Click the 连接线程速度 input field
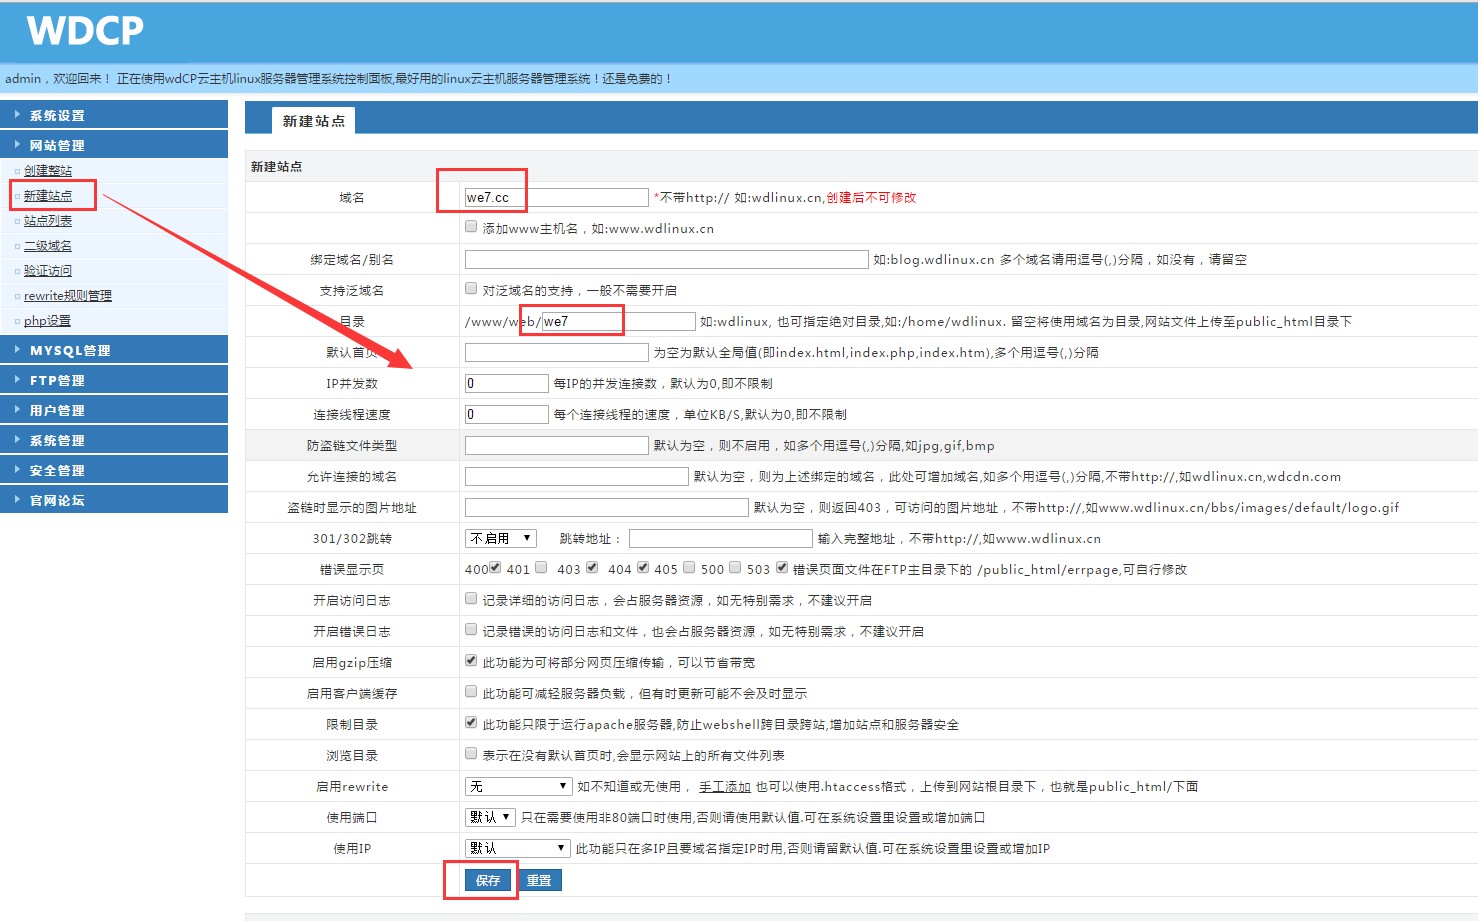1478x921 pixels. click(506, 414)
